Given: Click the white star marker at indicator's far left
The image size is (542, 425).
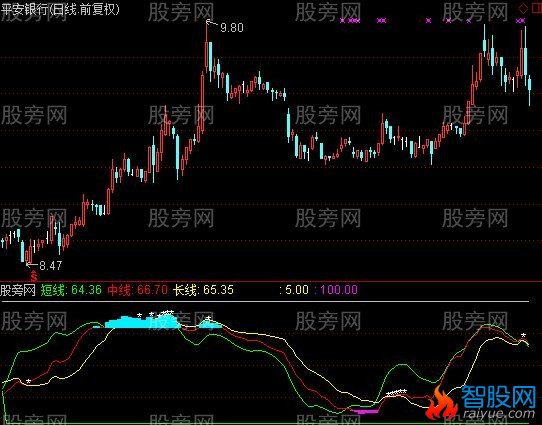Looking at the screenshot, I should (x=29, y=381).
